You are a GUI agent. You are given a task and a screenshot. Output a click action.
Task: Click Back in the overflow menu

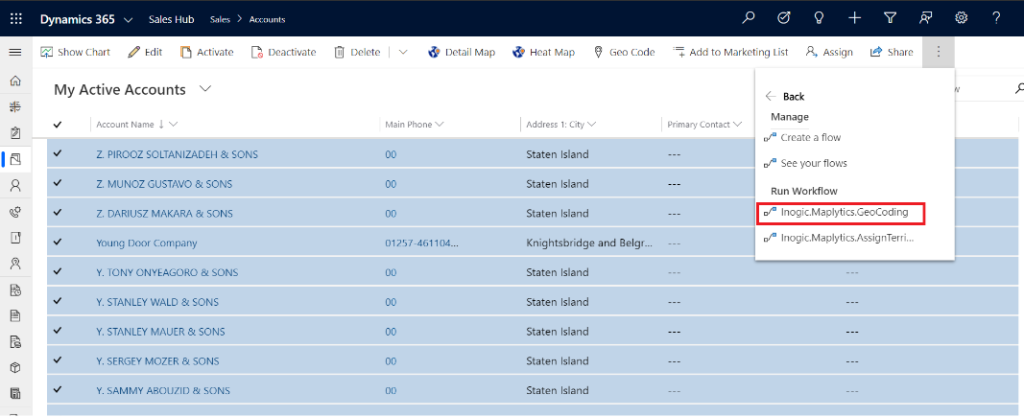coord(785,97)
